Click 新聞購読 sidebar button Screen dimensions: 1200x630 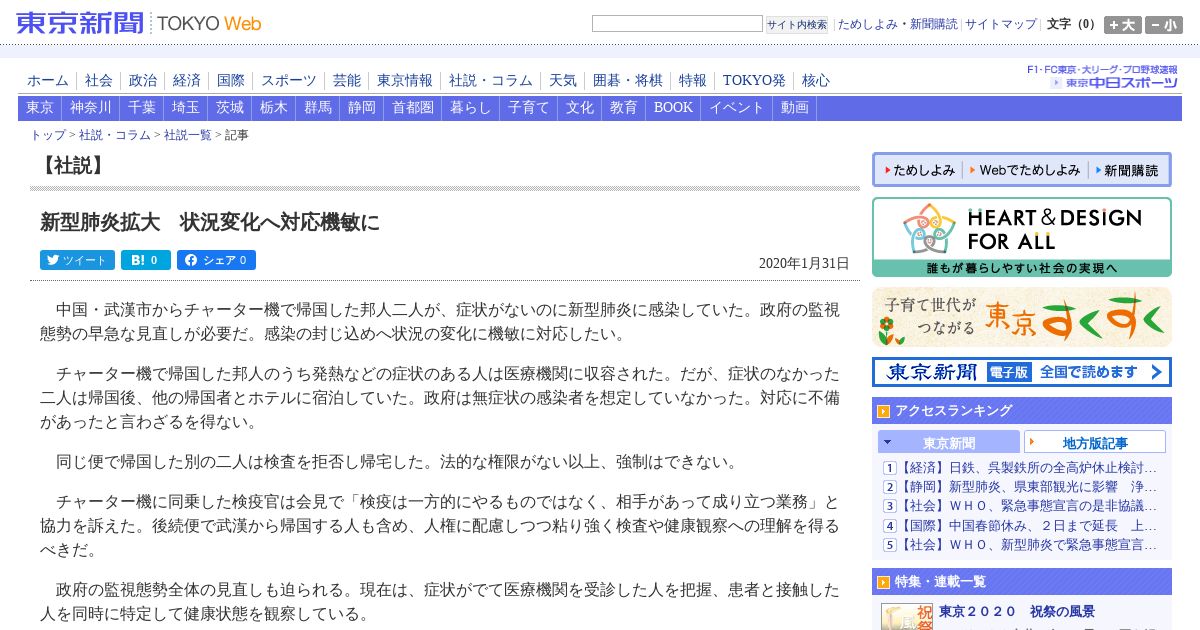click(x=1126, y=170)
